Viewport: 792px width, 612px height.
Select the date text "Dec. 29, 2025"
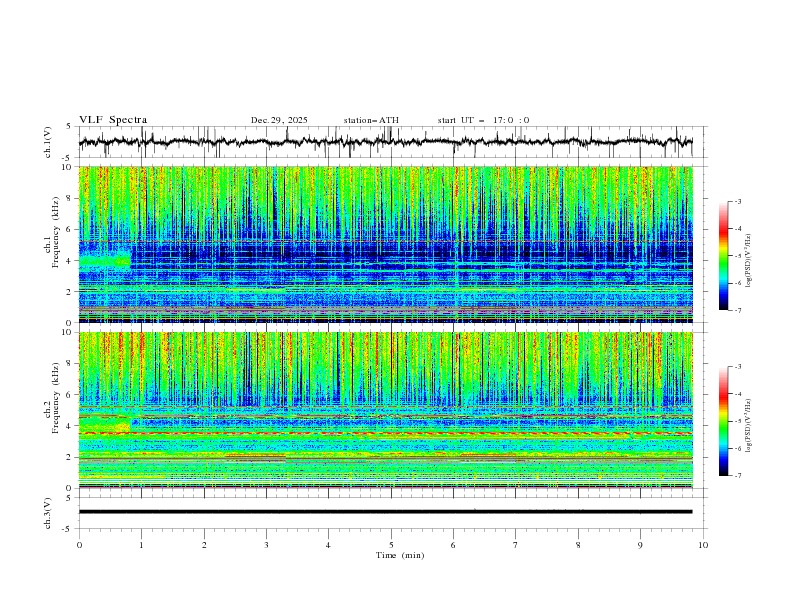pos(279,120)
